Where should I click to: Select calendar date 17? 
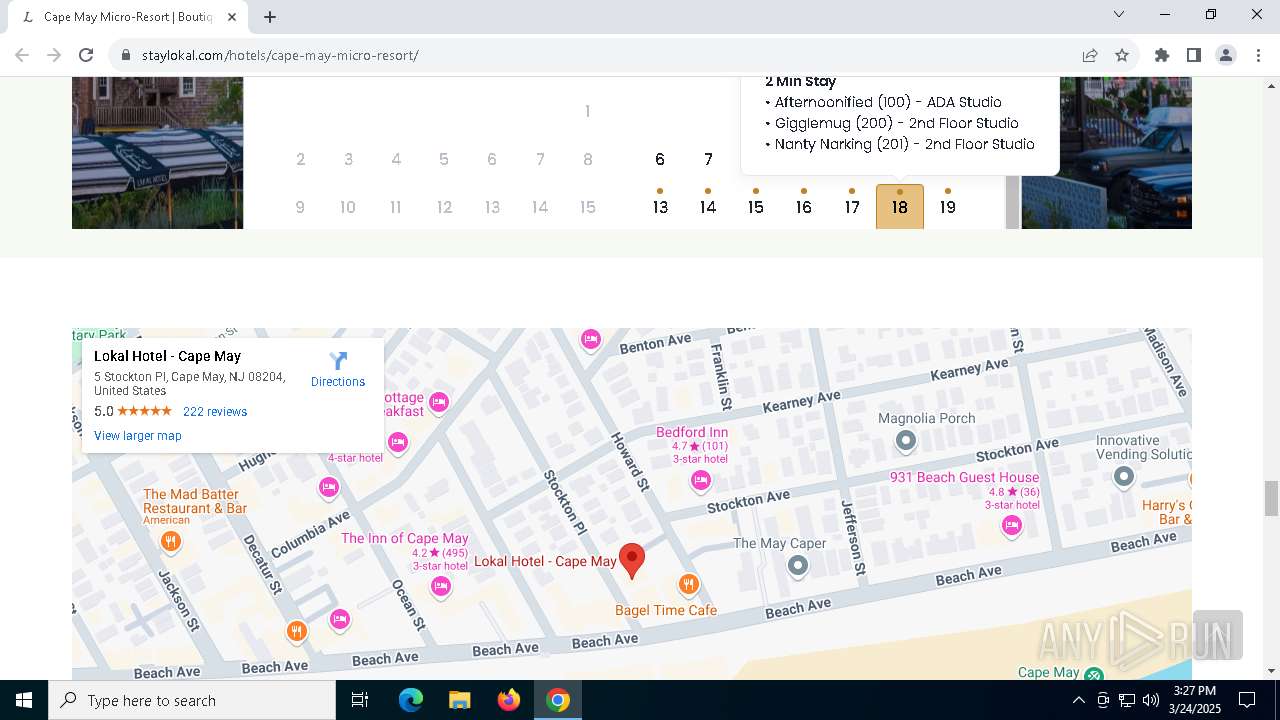pos(852,206)
